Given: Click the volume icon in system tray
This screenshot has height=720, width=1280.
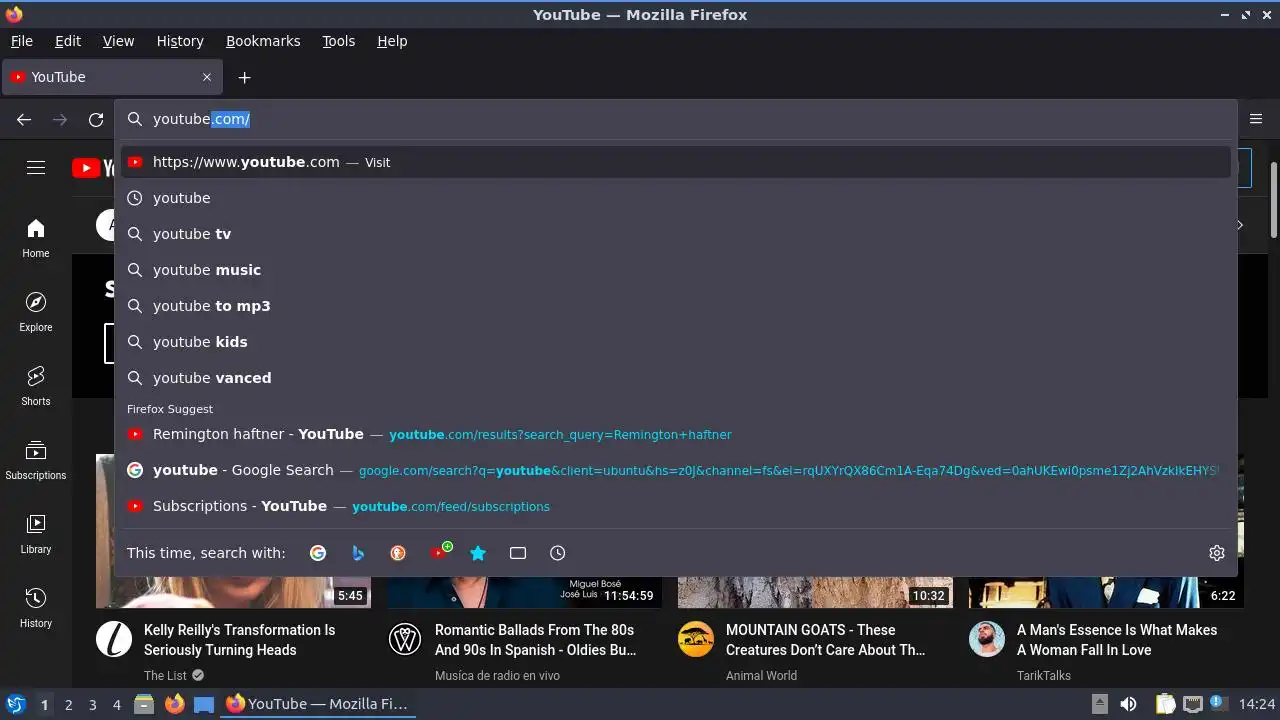Looking at the screenshot, I should pos(1128,704).
